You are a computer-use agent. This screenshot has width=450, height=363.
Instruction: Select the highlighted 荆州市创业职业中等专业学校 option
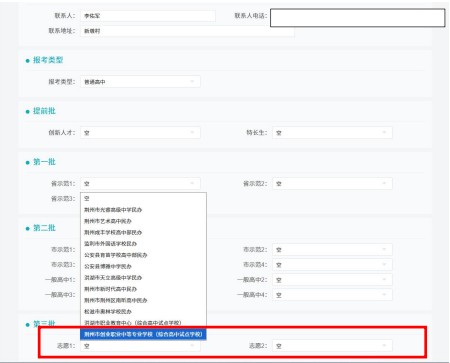[143, 334]
